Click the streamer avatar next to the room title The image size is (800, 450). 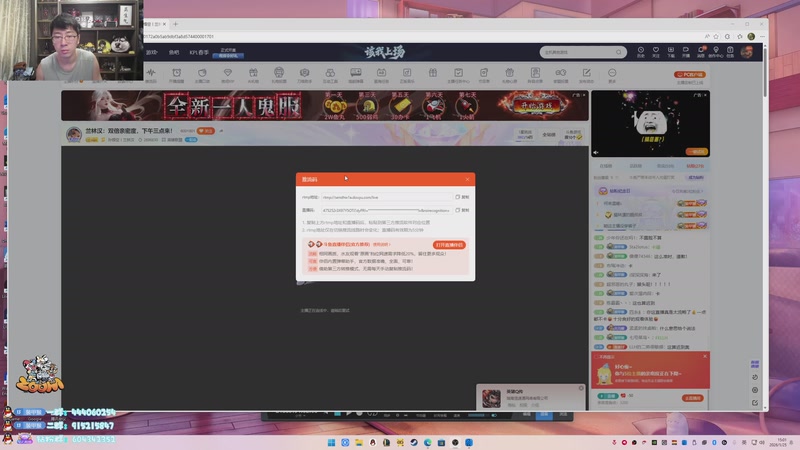74,134
